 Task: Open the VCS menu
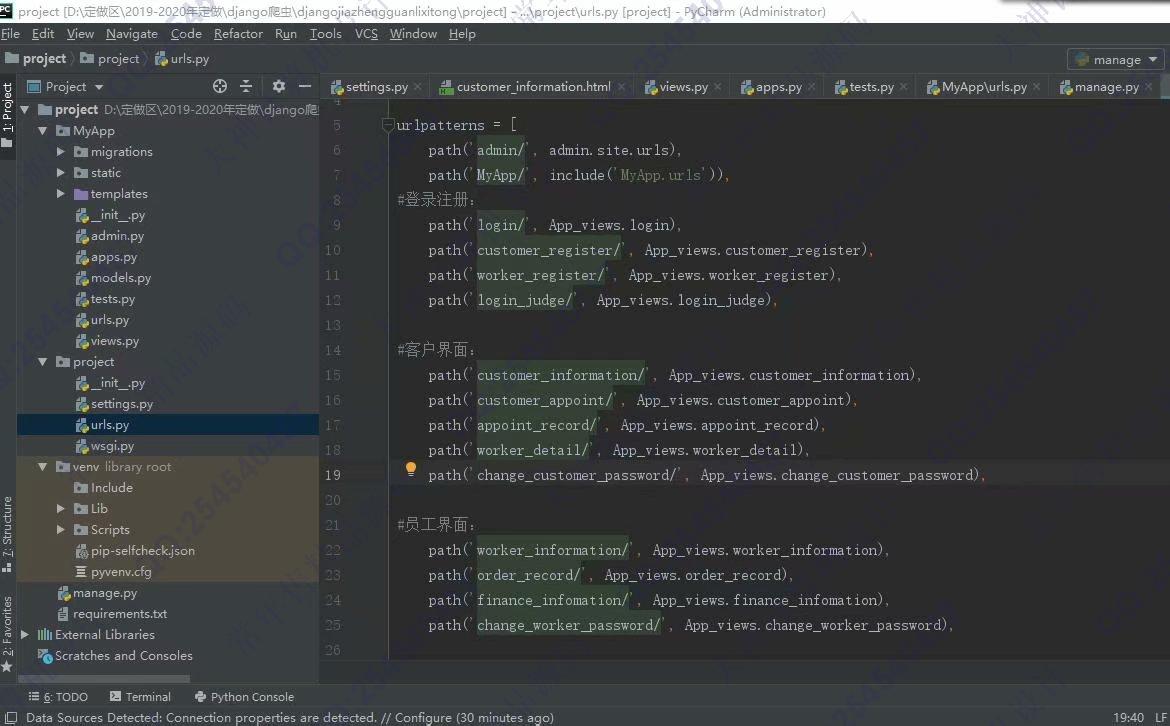pos(366,34)
